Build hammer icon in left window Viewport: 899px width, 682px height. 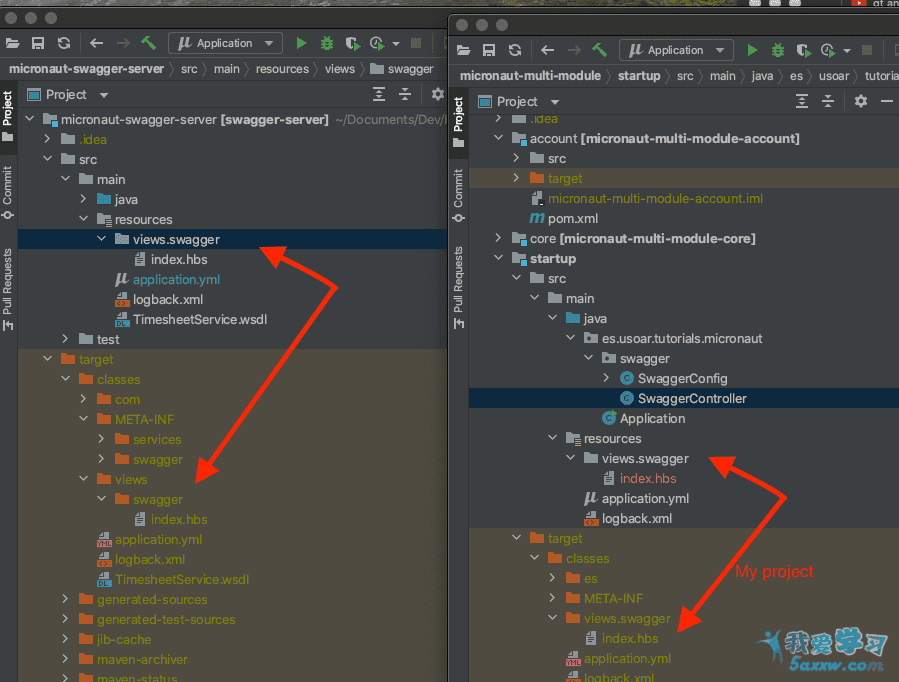(x=148, y=43)
